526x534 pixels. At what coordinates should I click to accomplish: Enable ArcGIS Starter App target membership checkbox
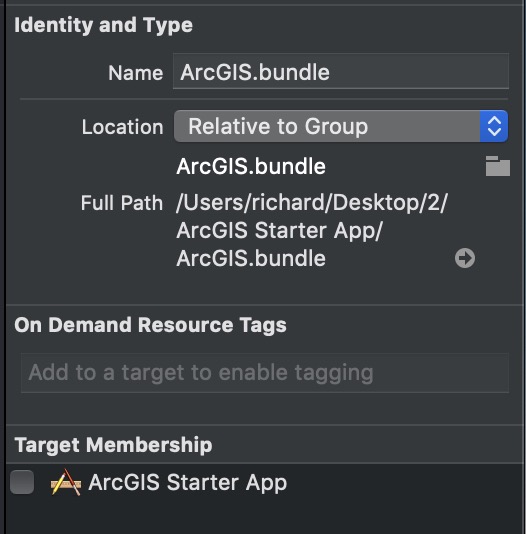22,482
